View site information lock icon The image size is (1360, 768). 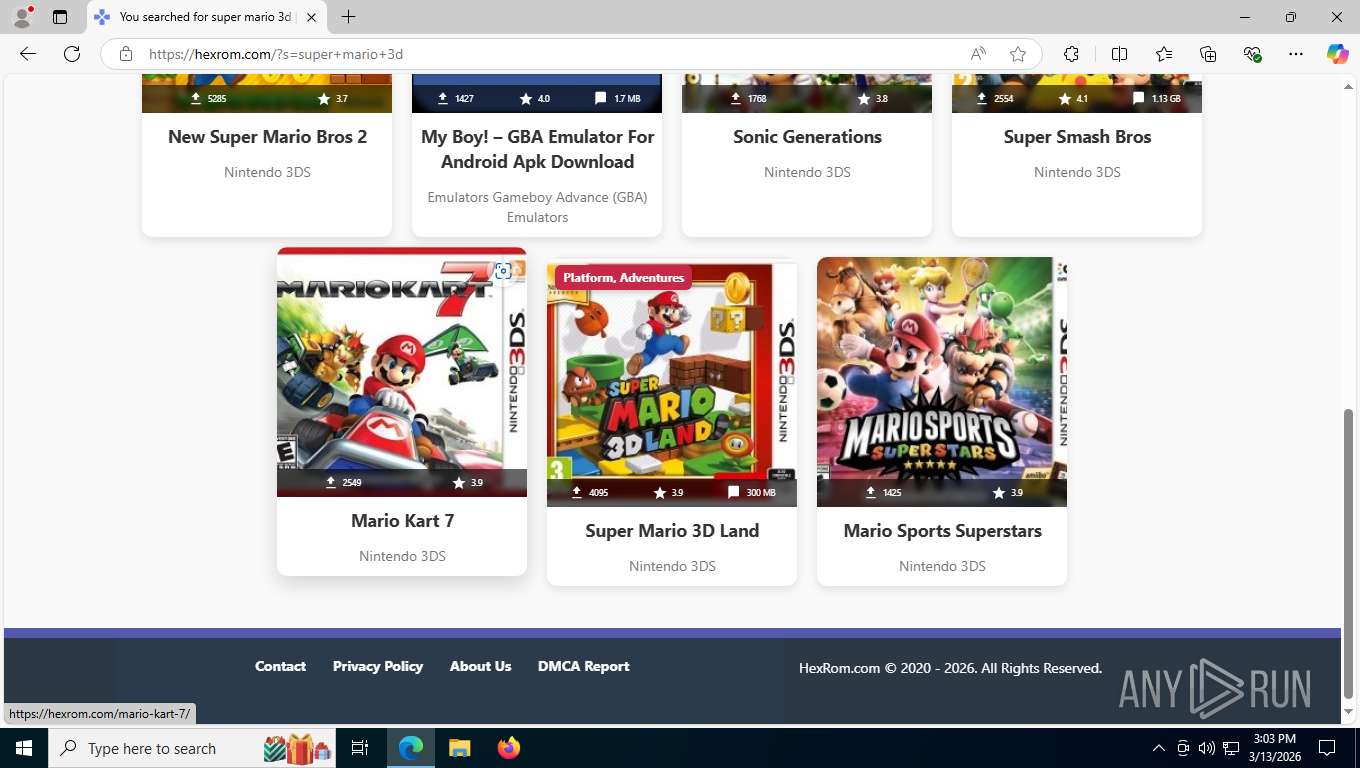coord(125,54)
